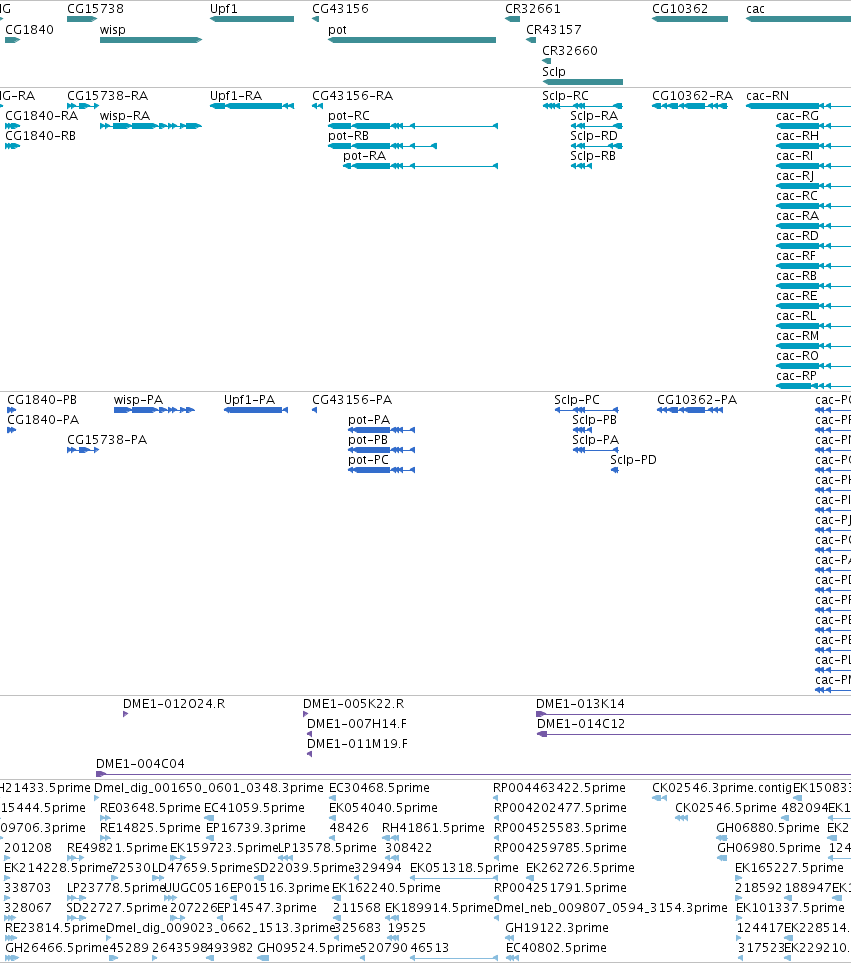Click the cac-RG transcript label
Image resolution: width=851 pixels, height=963 pixels.
click(x=798, y=115)
